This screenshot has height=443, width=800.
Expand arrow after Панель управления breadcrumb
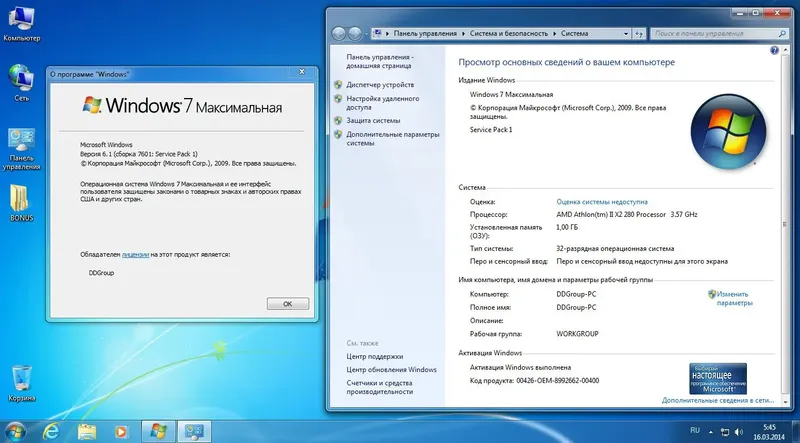pos(463,34)
